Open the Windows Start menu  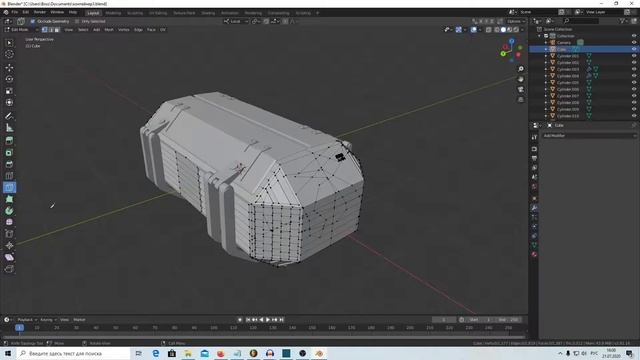coord(8,353)
